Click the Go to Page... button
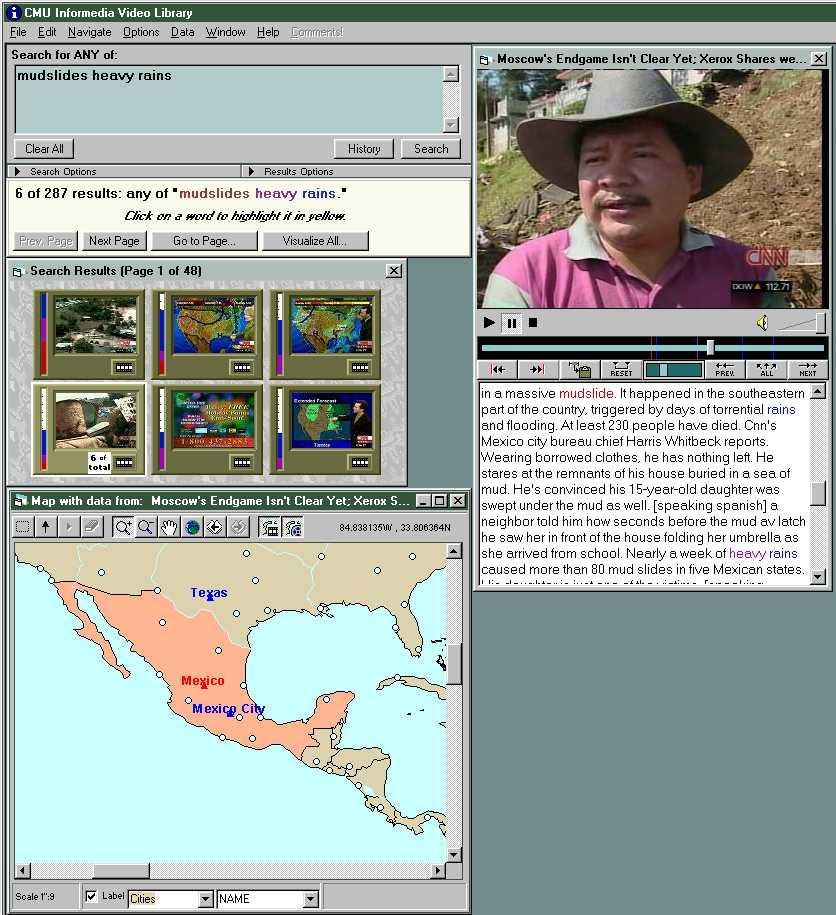This screenshot has width=836, height=915. pos(204,240)
